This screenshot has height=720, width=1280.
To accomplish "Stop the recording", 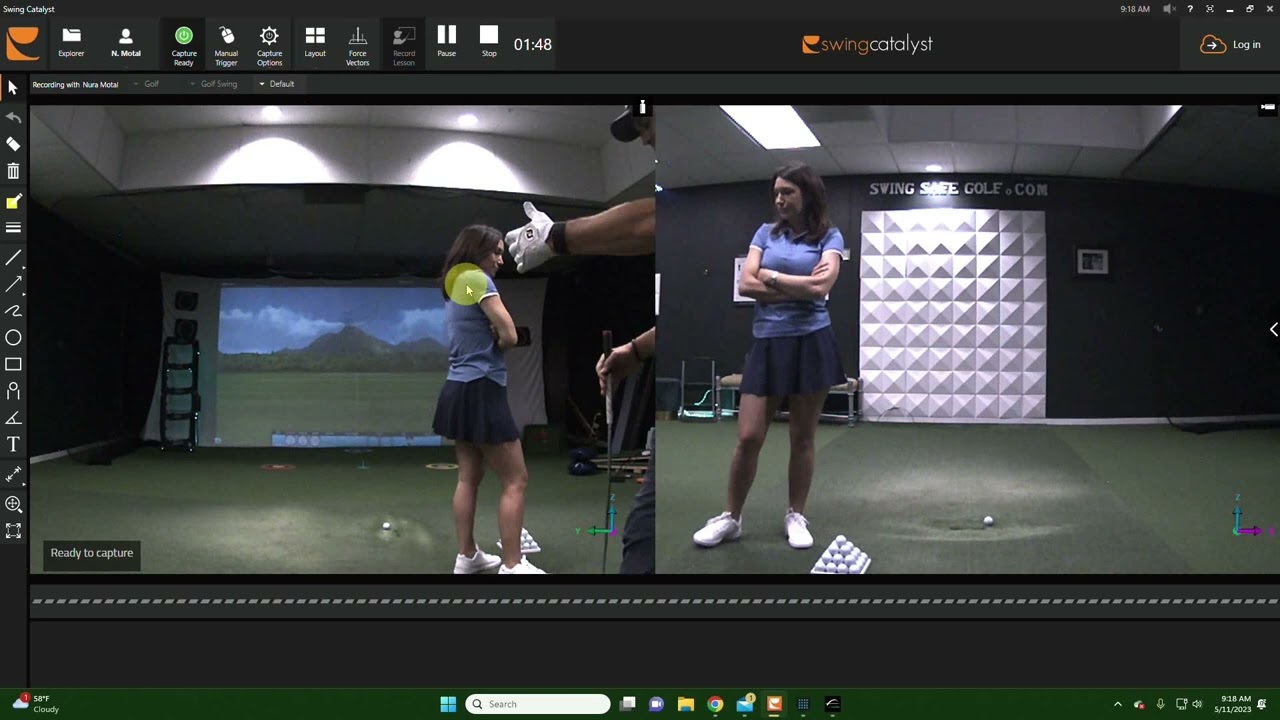I will 489,41.
